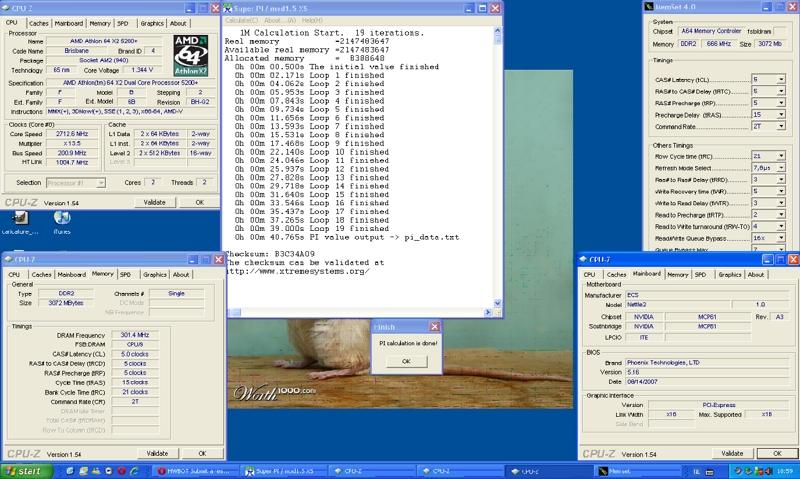Viewport: 800px width, 479px height.
Task: Click the Core Speed value 2712.6 MHz
Action: (72, 134)
